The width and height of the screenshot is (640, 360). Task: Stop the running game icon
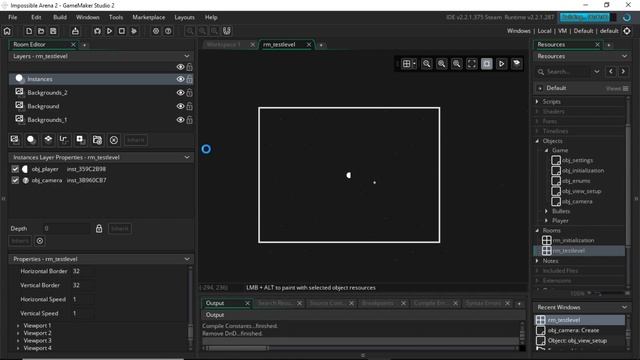tap(122, 31)
